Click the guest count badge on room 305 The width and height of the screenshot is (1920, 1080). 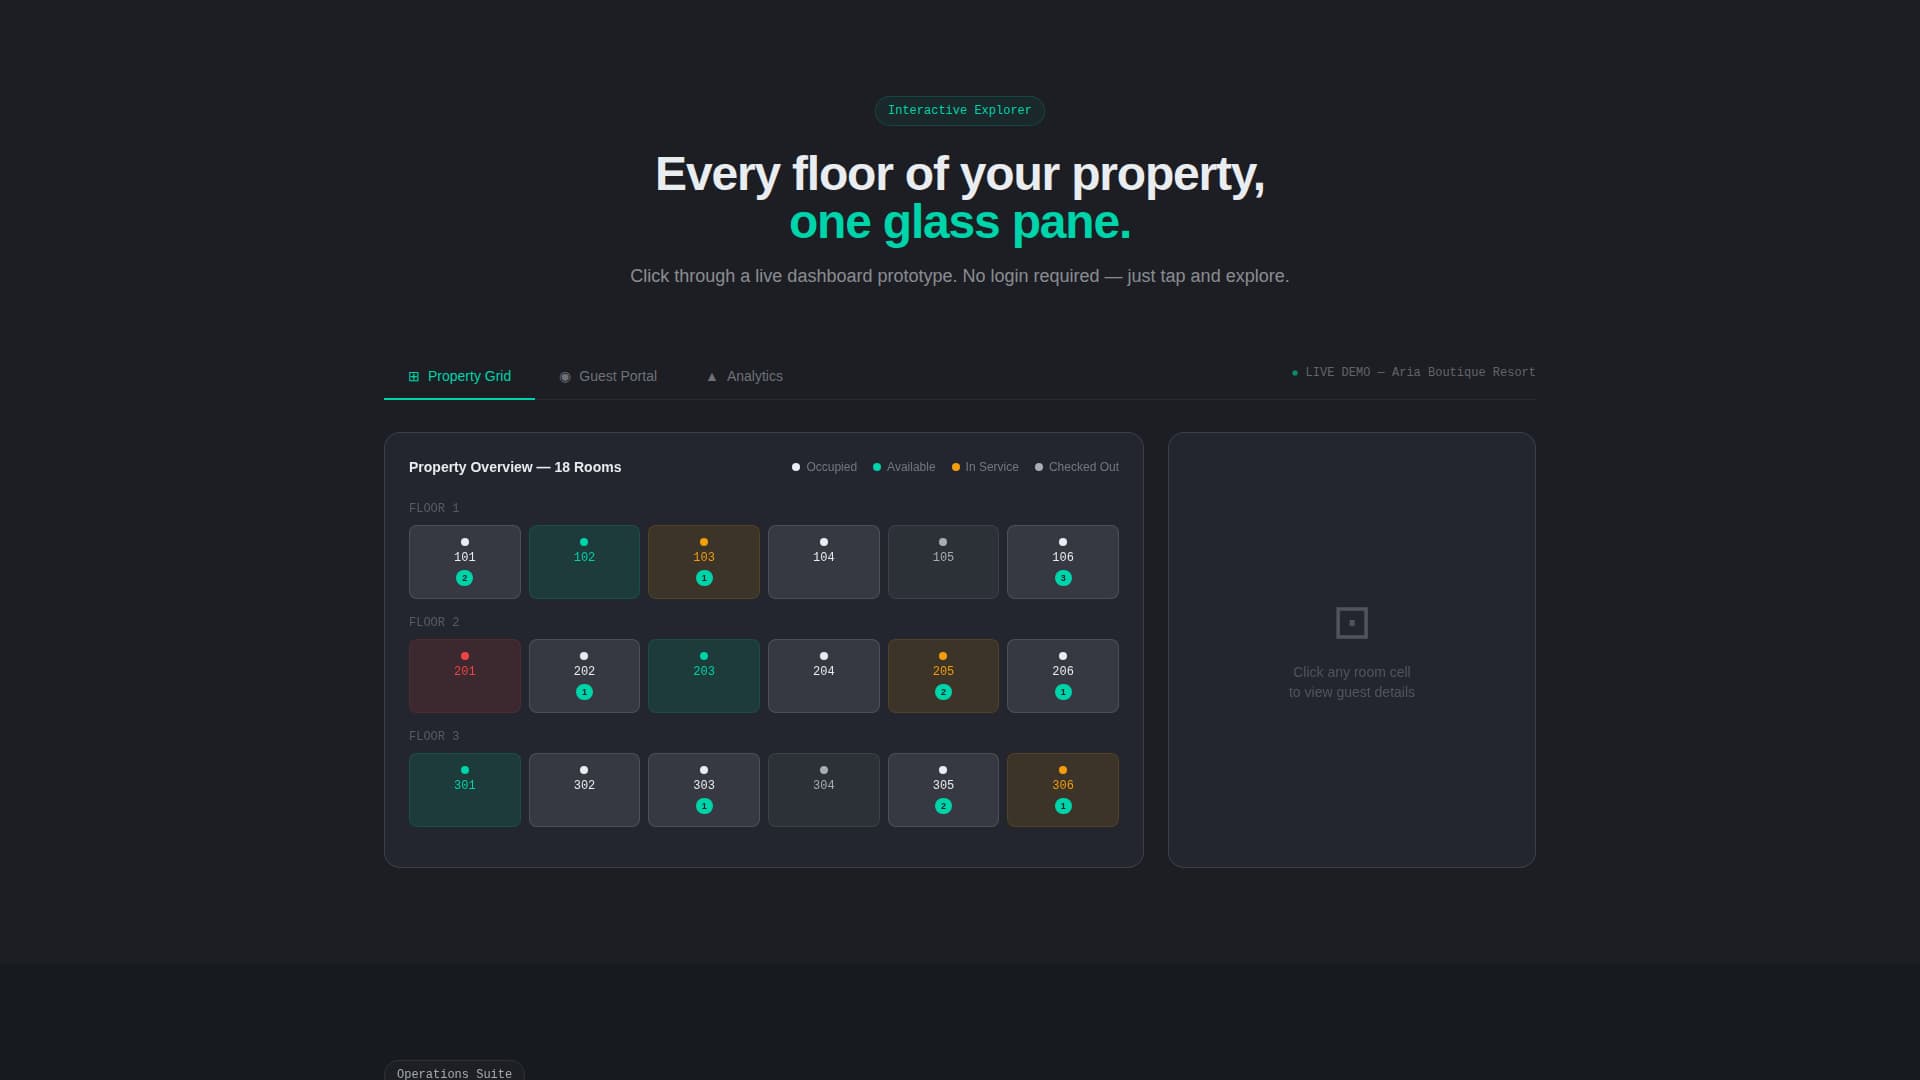coord(943,806)
